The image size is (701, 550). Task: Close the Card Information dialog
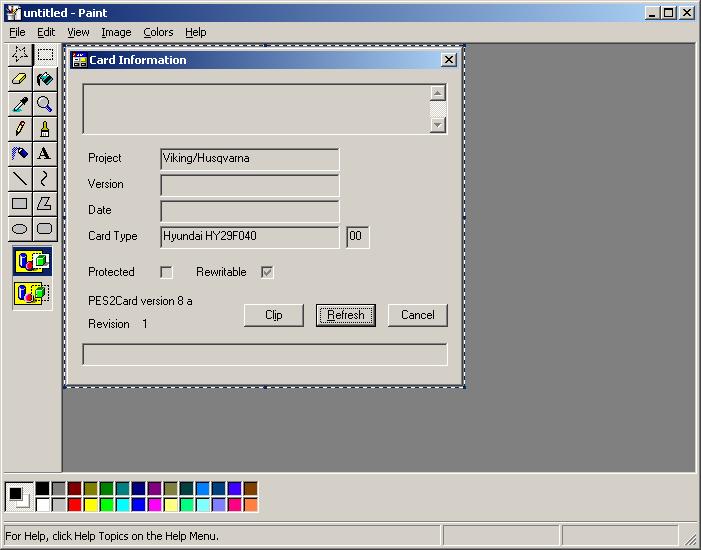(448, 59)
